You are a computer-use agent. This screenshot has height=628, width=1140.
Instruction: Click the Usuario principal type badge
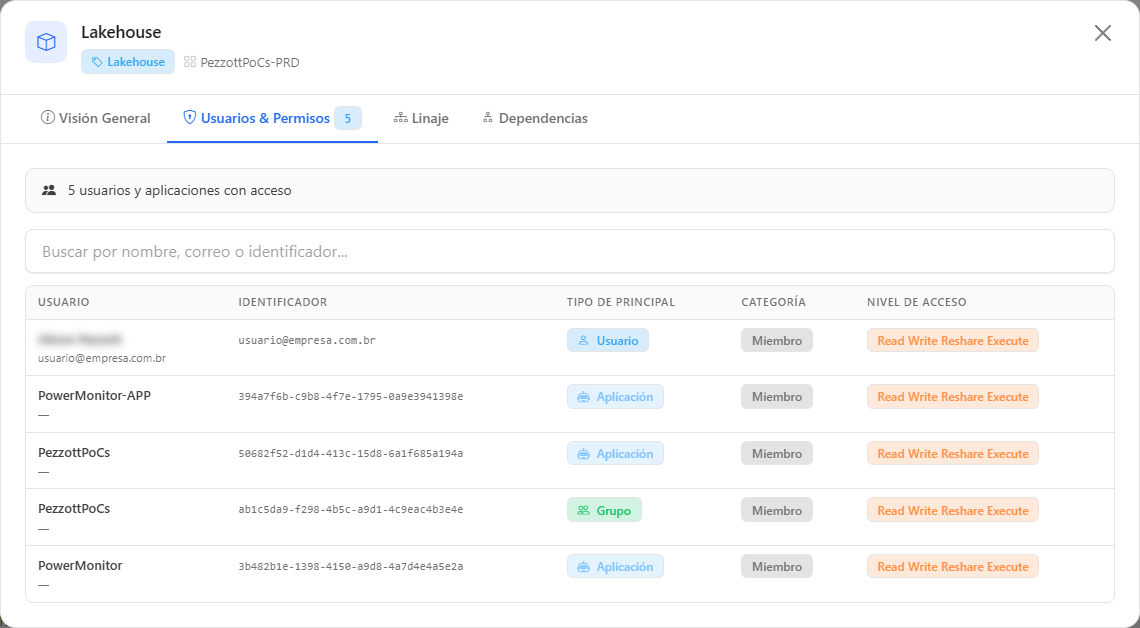pyautogui.click(x=608, y=340)
